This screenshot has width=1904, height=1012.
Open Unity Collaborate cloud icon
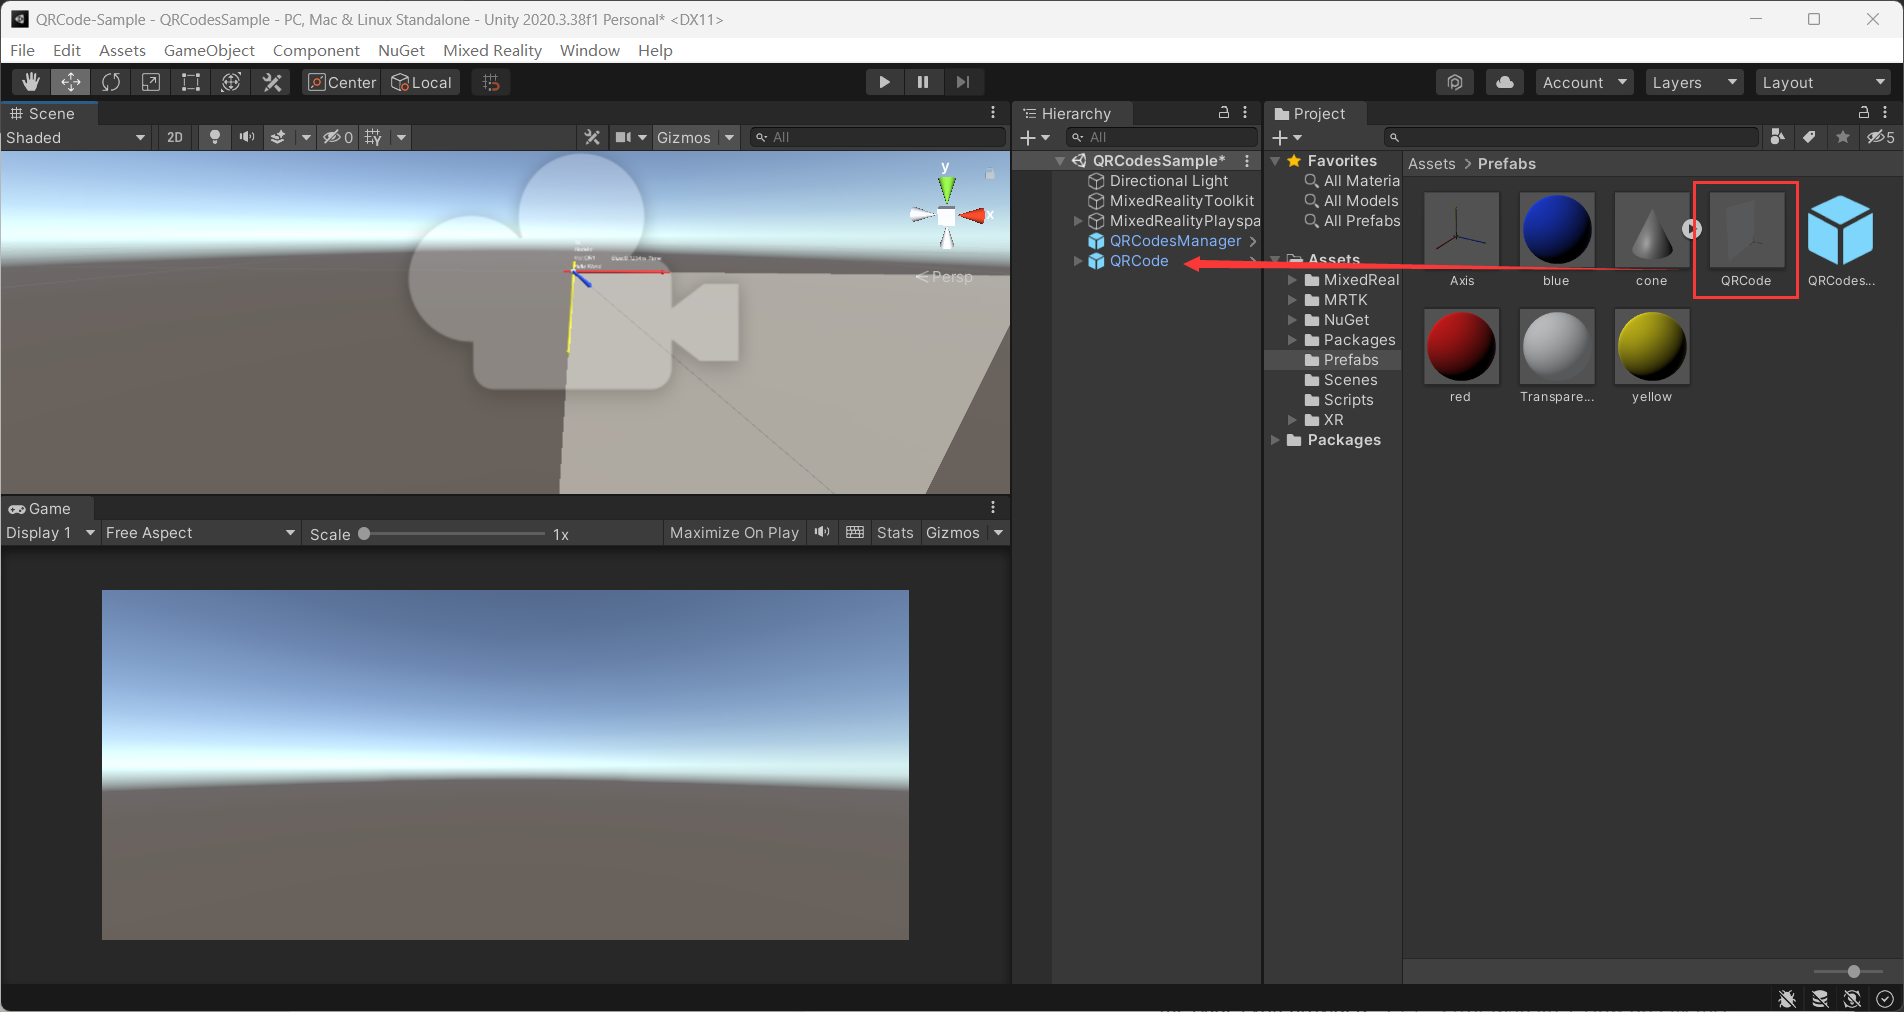pos(1505,82)
